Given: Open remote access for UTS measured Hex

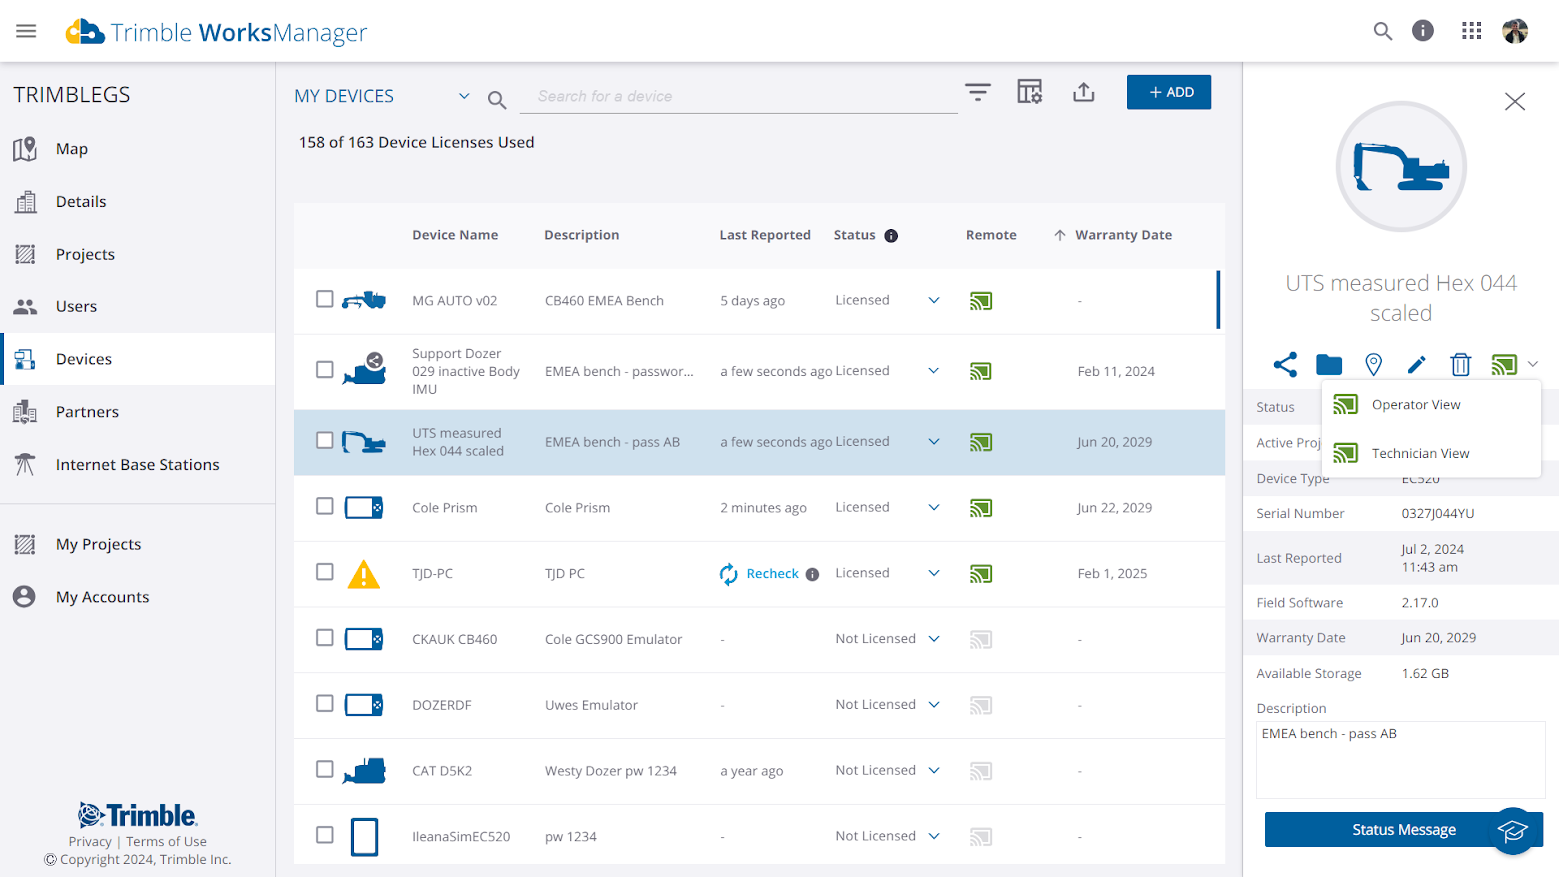Looking at the screenshot, I should click(981, 442).
